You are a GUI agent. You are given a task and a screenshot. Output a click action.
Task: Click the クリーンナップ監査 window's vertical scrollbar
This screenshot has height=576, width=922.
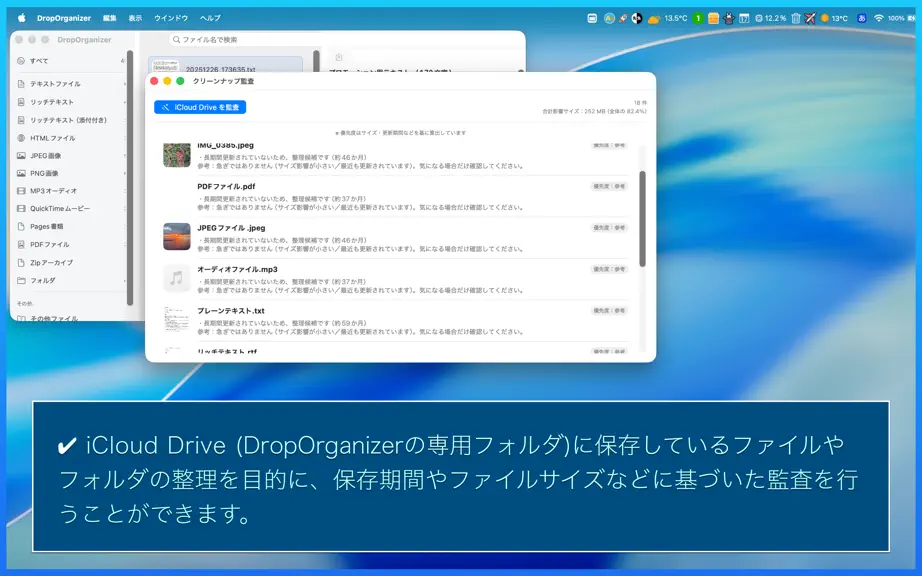[x=642, y=219]
